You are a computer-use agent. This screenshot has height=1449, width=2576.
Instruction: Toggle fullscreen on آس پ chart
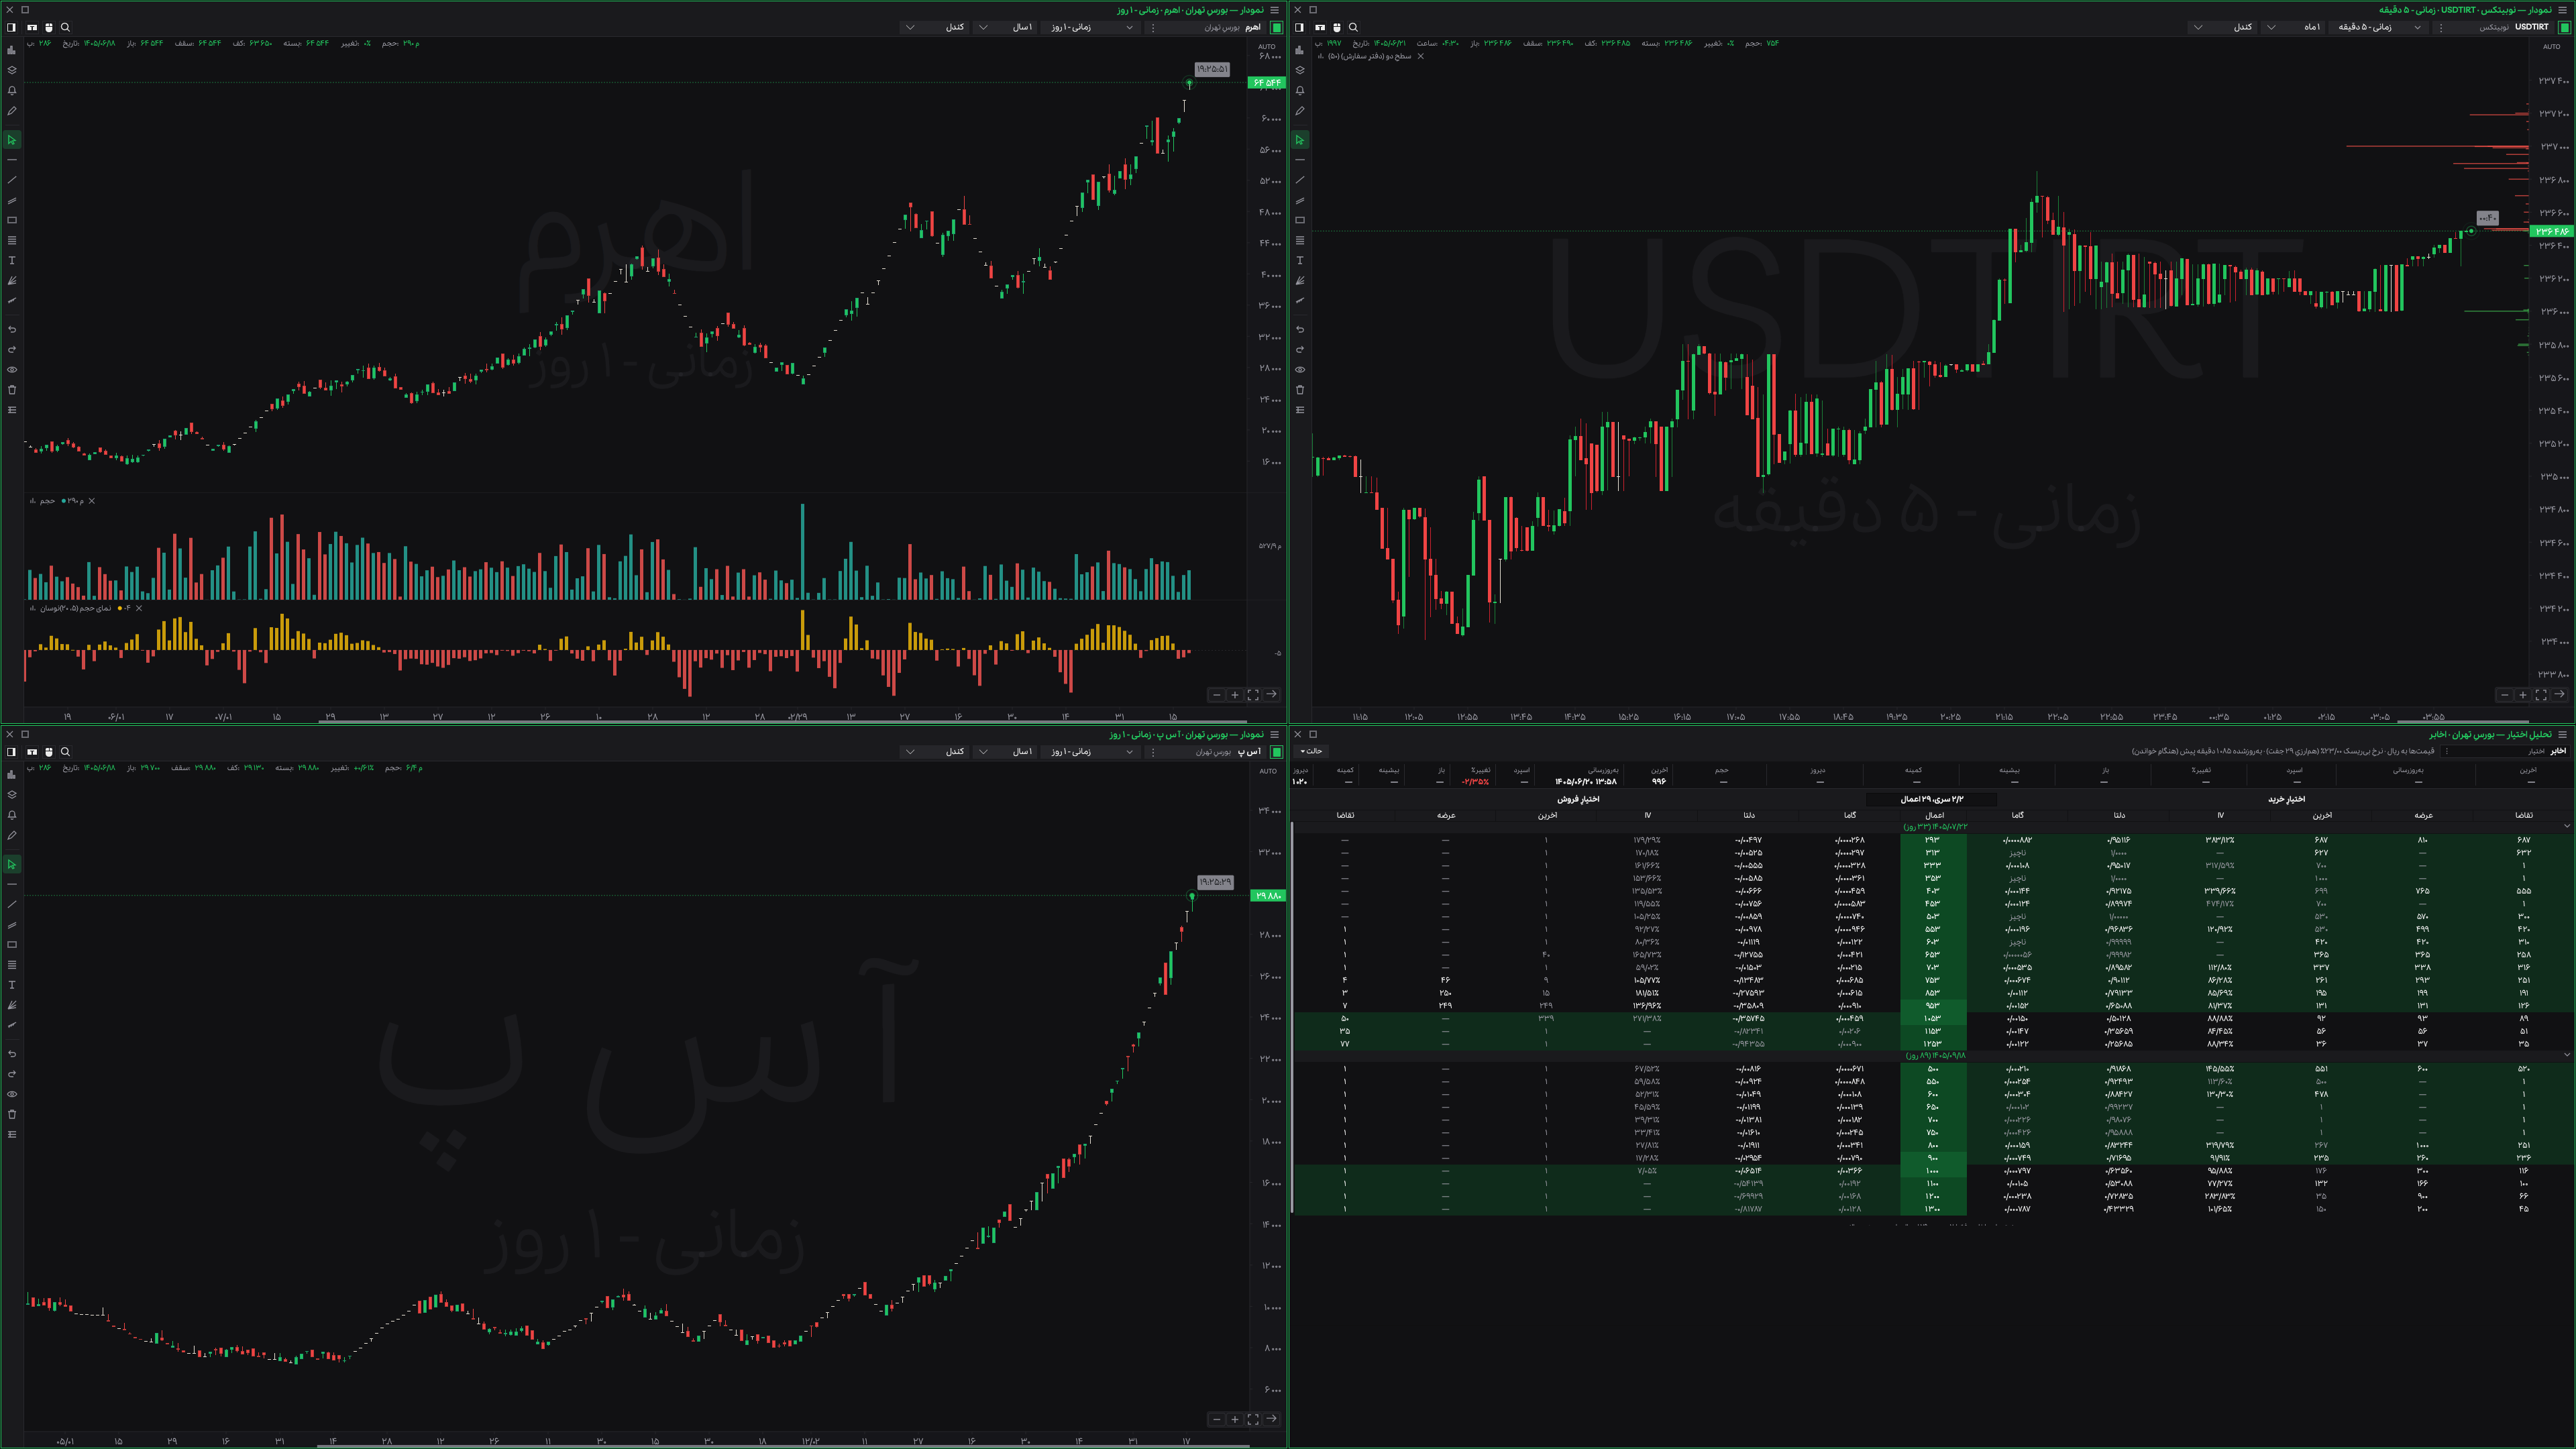tap(1253, 1418)
